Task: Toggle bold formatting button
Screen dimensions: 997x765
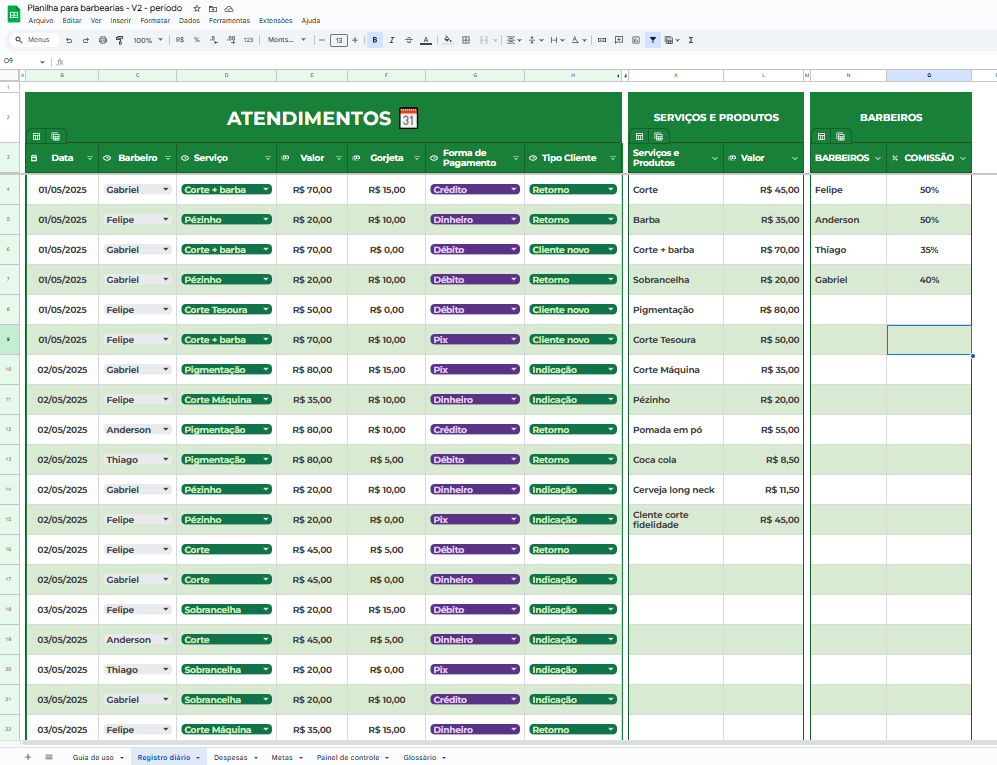Action: (x=375, y=40)
